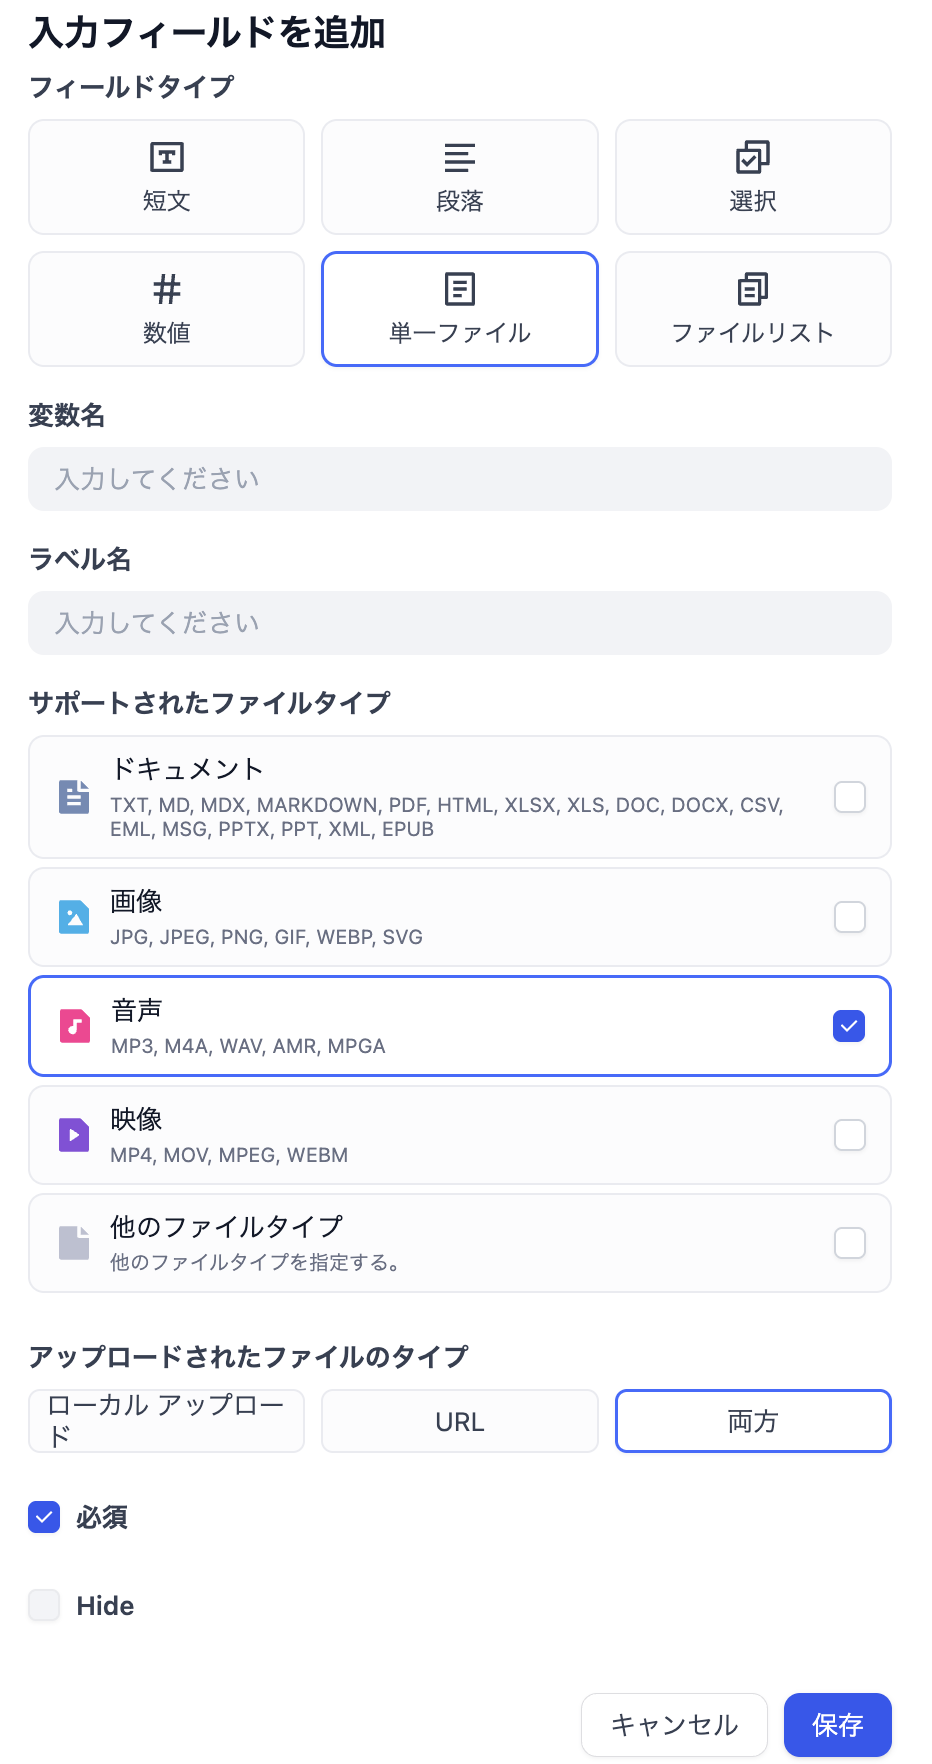Screen dimensions: 932x1764
Task: Choose the 単一ファイル single file type
Action: tap(459, 309)
